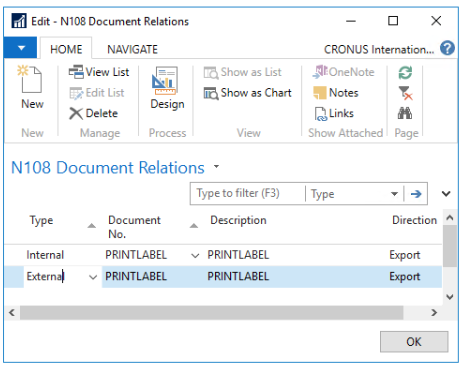Clear filter using funnel icon
This screenshot has height=368, width=464.
pos(405,93)
